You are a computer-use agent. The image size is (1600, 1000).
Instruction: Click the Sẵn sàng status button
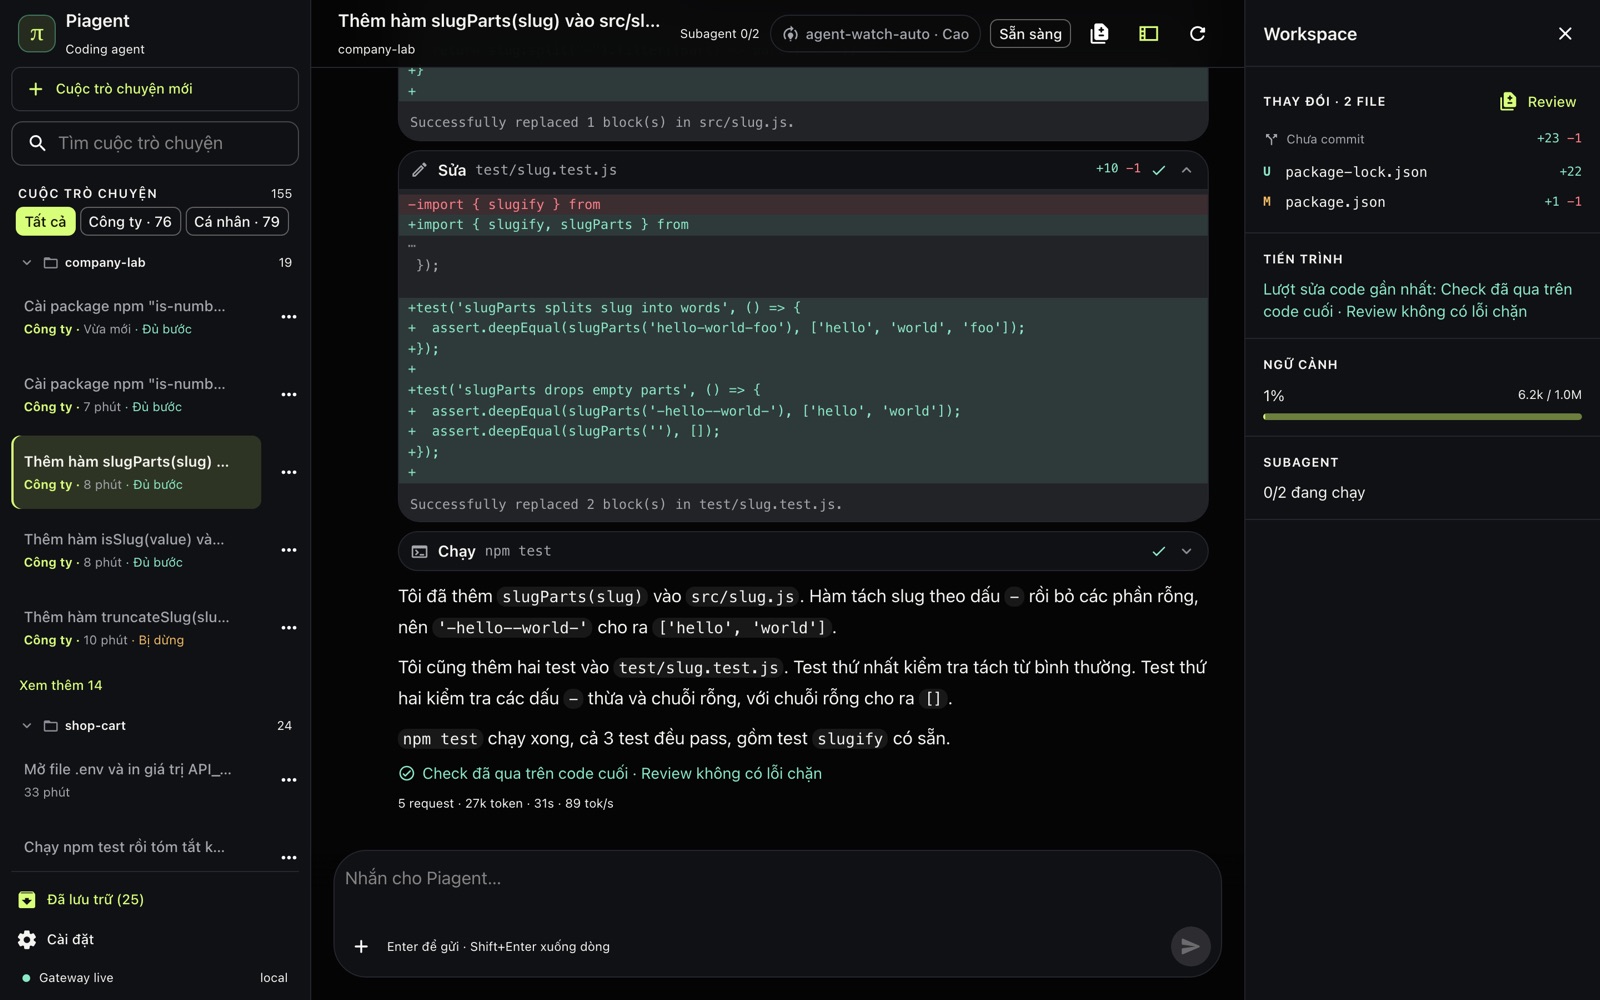(x=1030, y=34)
